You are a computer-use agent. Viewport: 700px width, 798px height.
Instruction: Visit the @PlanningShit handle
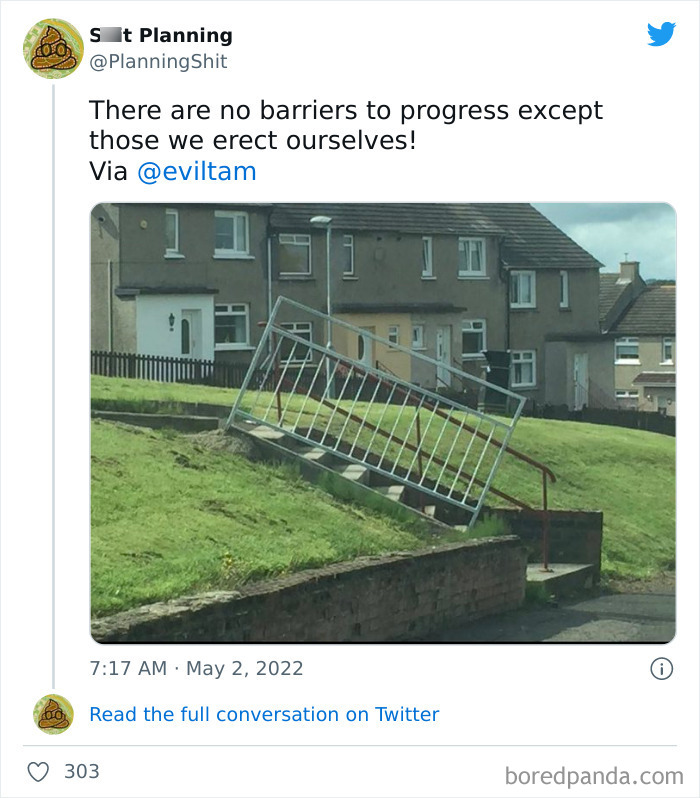pyautogui.click(x=158, y=62)
